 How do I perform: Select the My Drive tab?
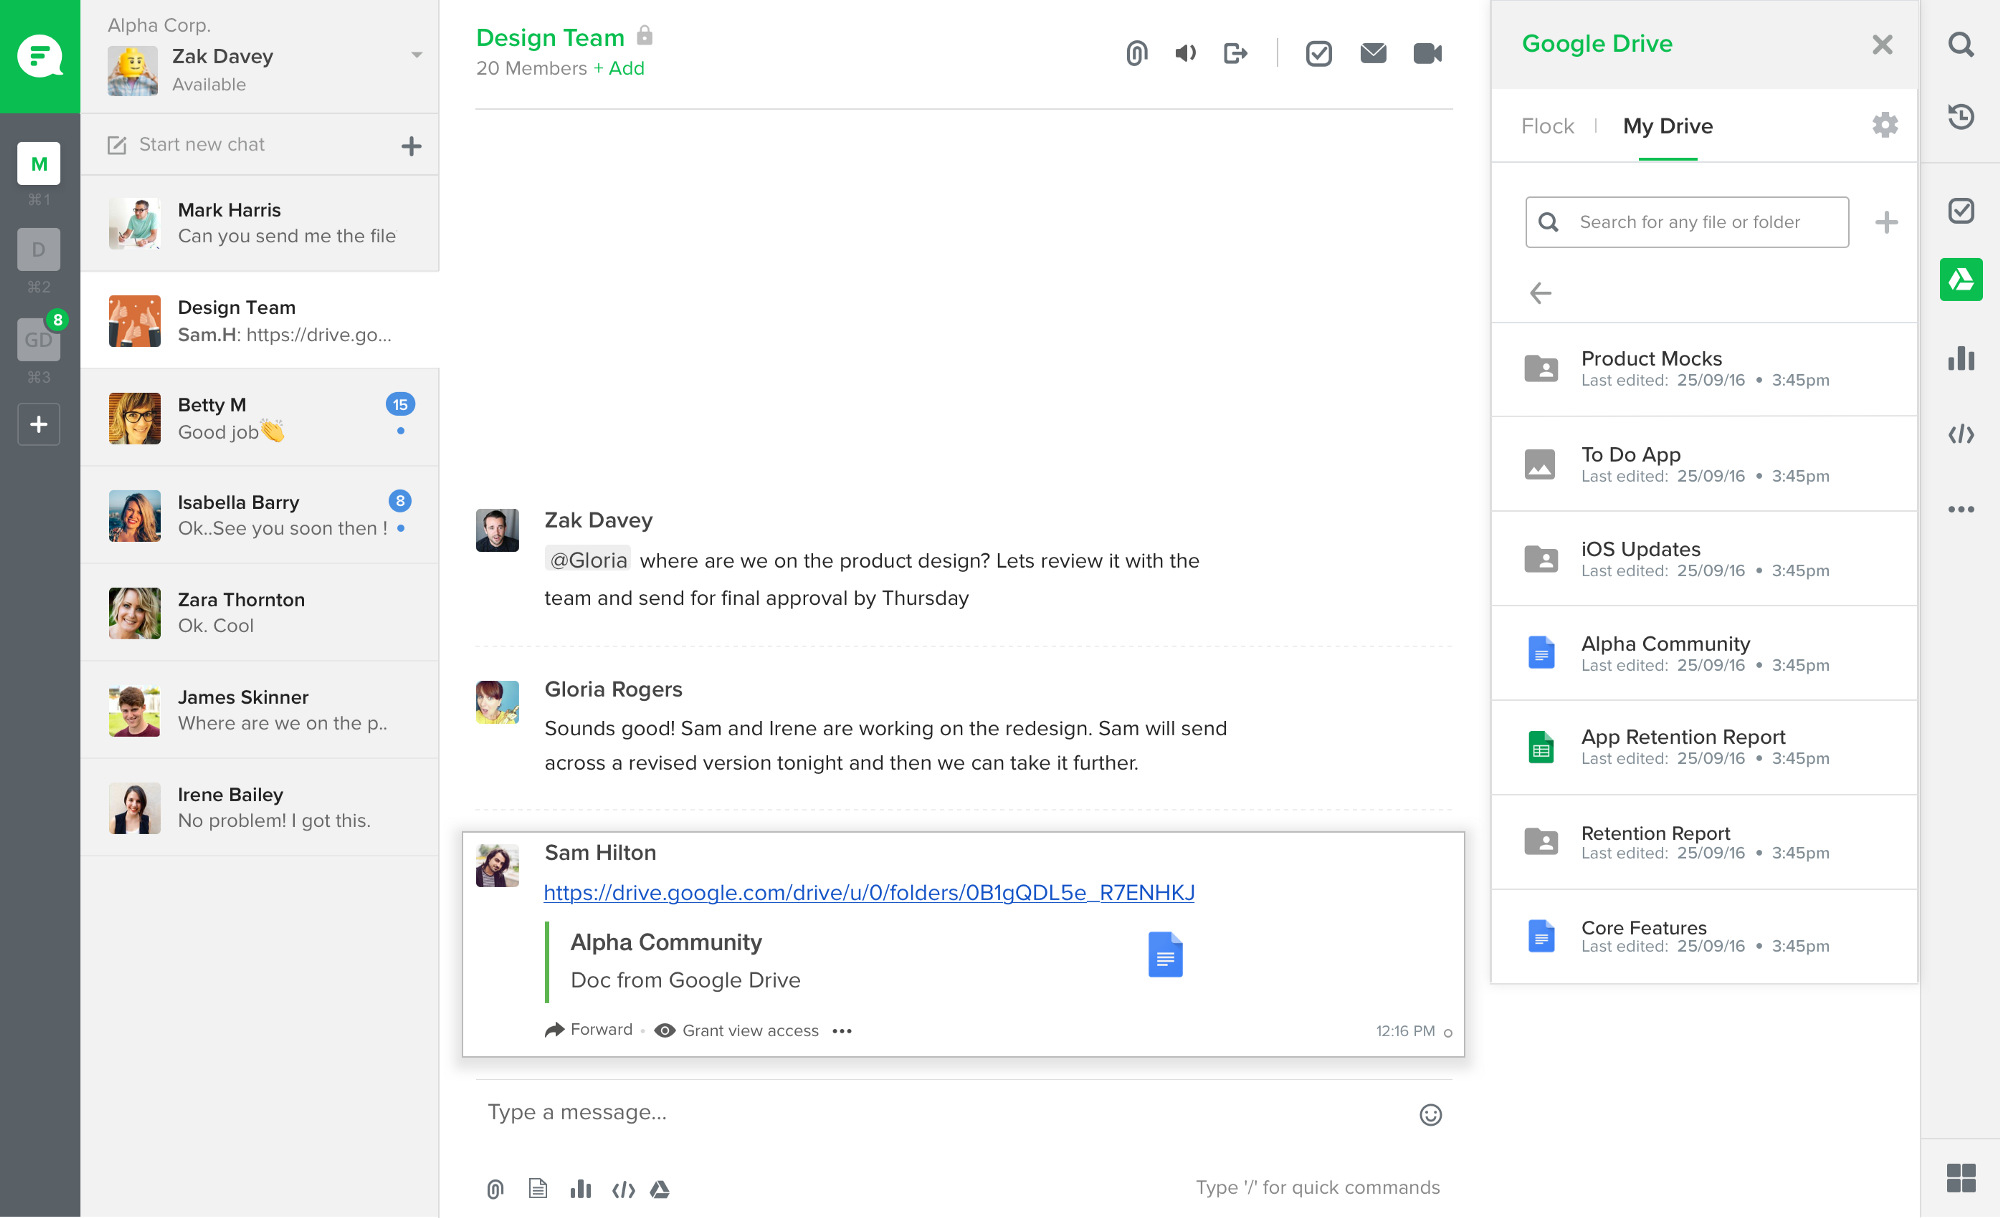pyautogui.click(x=1667, y=126)
